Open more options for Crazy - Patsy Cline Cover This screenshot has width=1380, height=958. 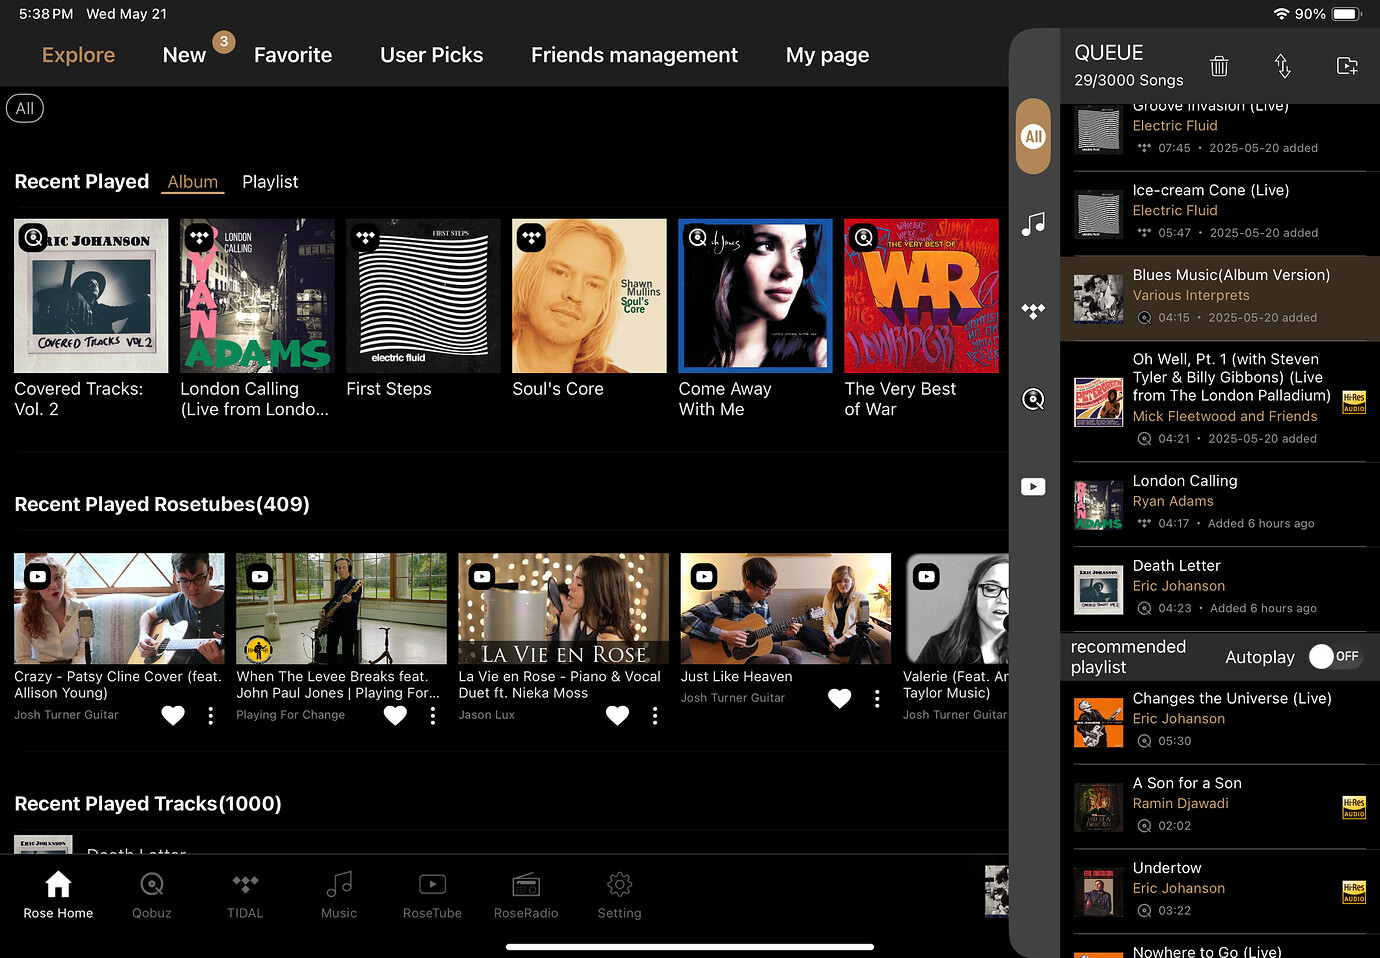[210, 715]
